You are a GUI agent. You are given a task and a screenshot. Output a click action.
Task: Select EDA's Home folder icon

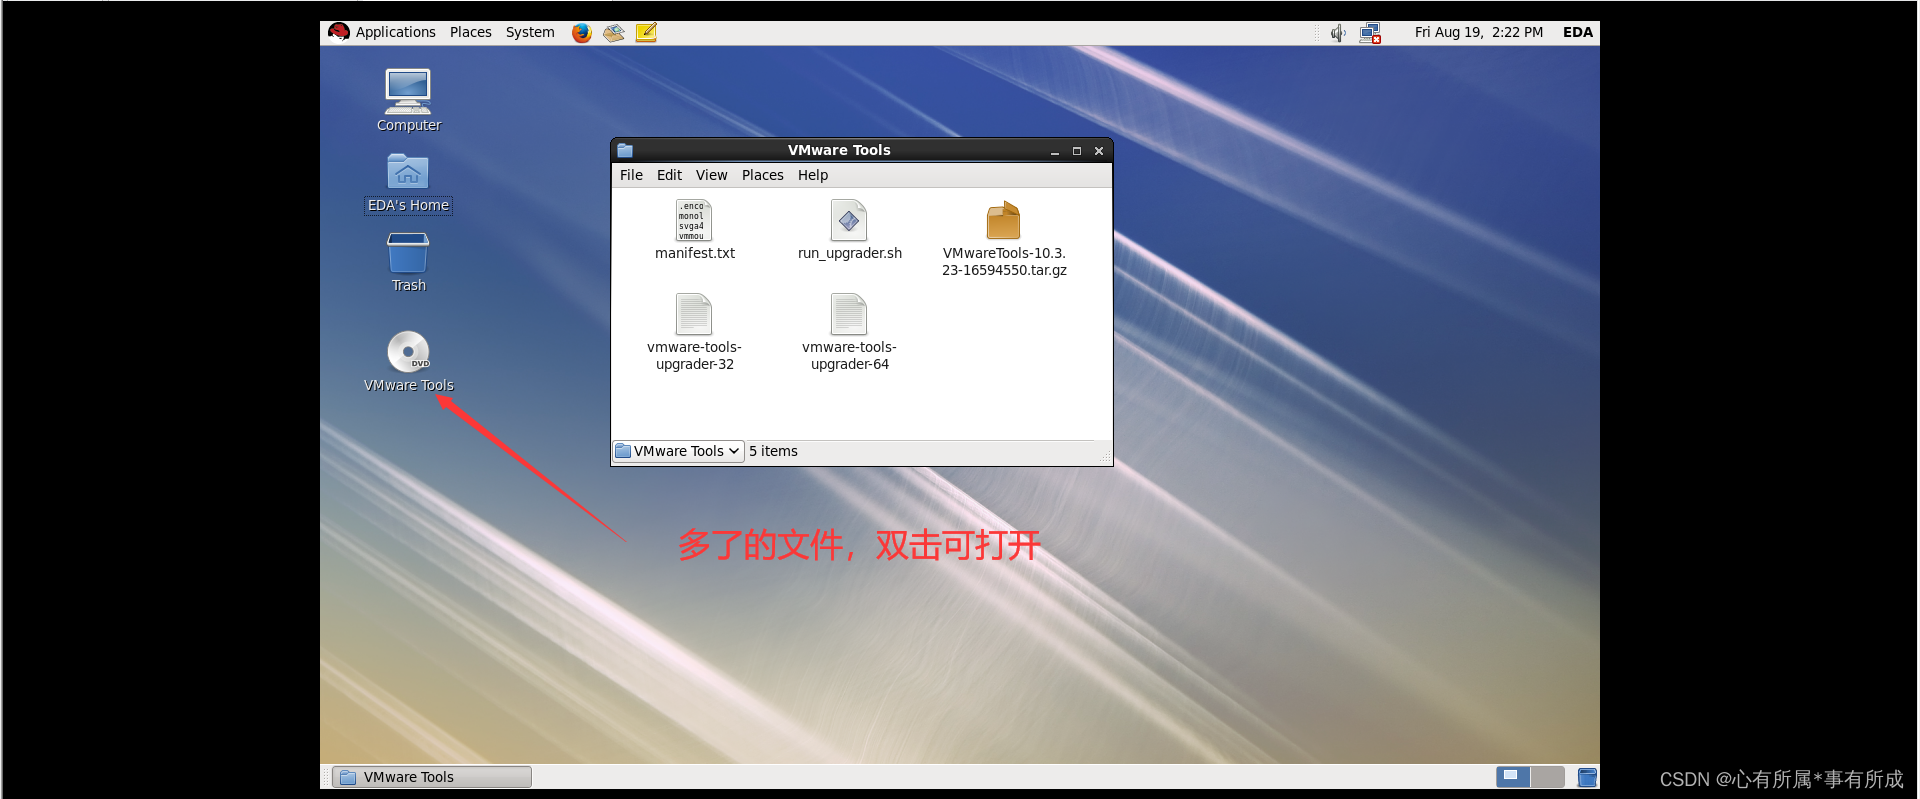pyautogui.click(x=408, y=172)
